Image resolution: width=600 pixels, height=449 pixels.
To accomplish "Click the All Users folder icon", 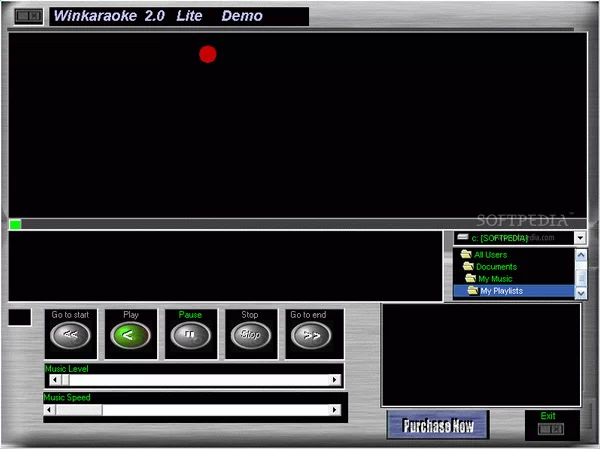I will pyautogui.click(x=466, y=254).
